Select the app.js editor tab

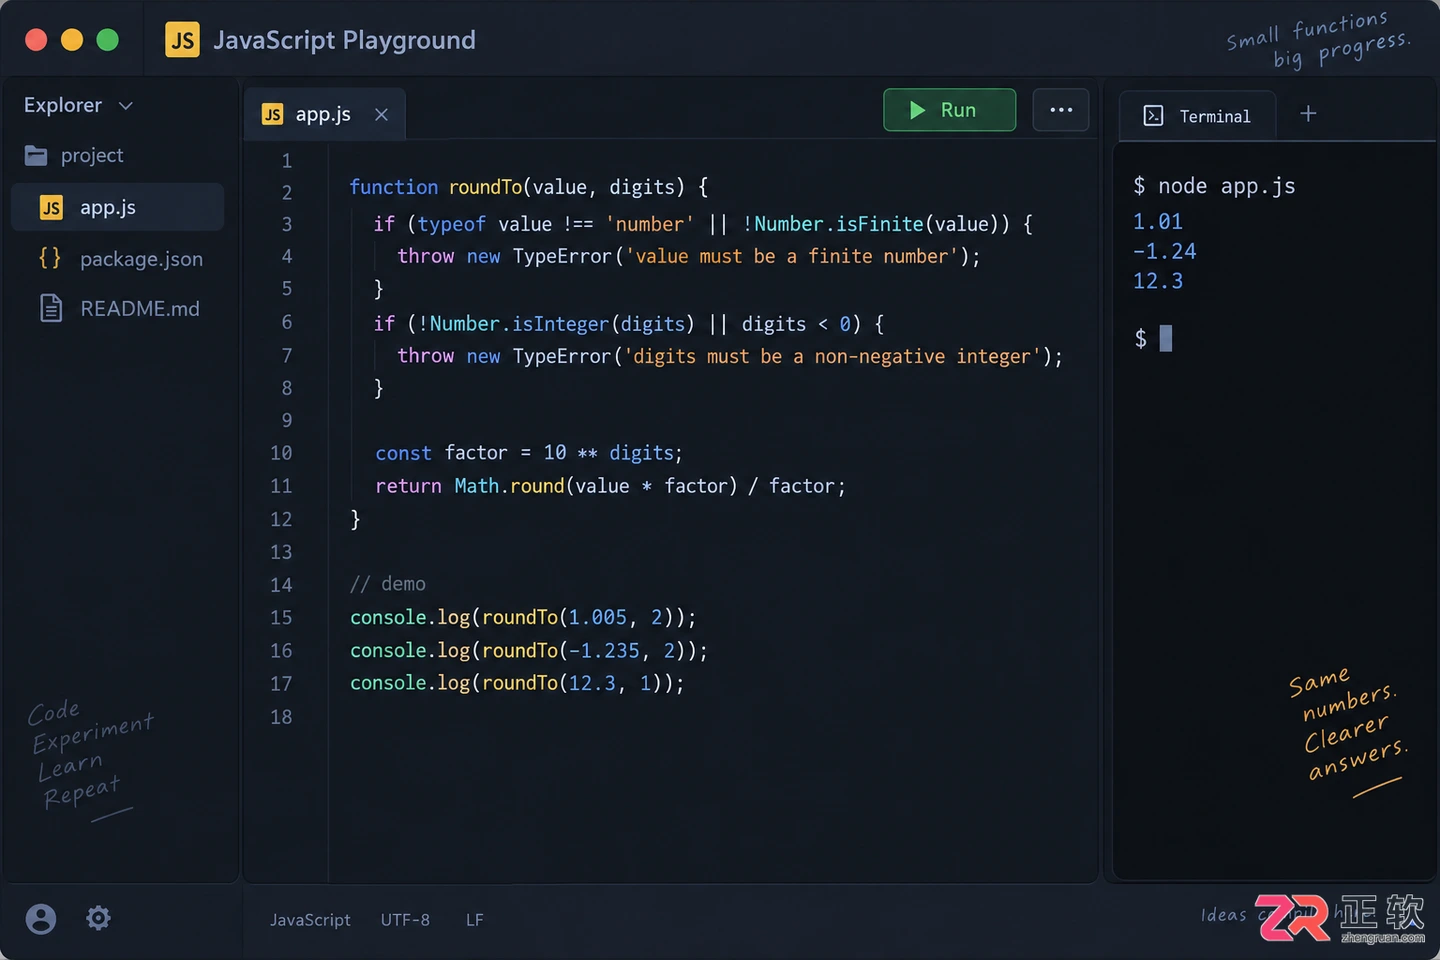point(325,114)
